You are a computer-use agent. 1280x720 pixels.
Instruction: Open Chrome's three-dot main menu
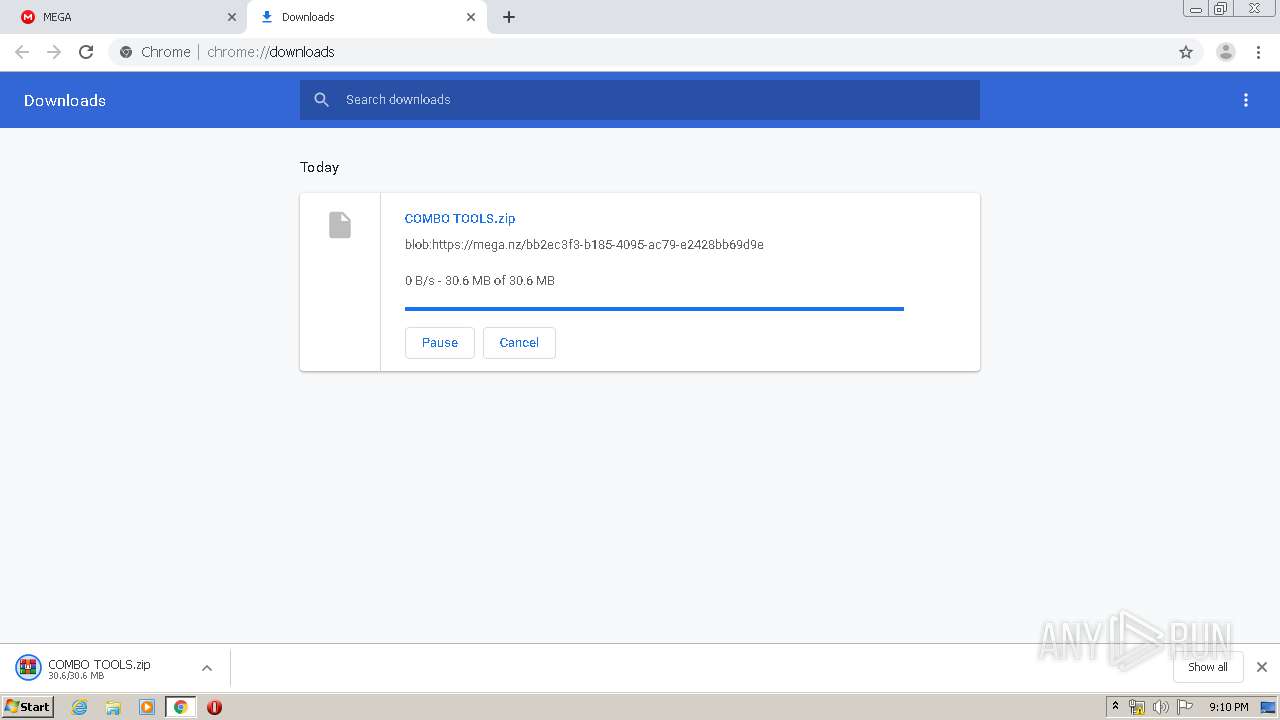pyautogui.click(x=1259, y=52)
